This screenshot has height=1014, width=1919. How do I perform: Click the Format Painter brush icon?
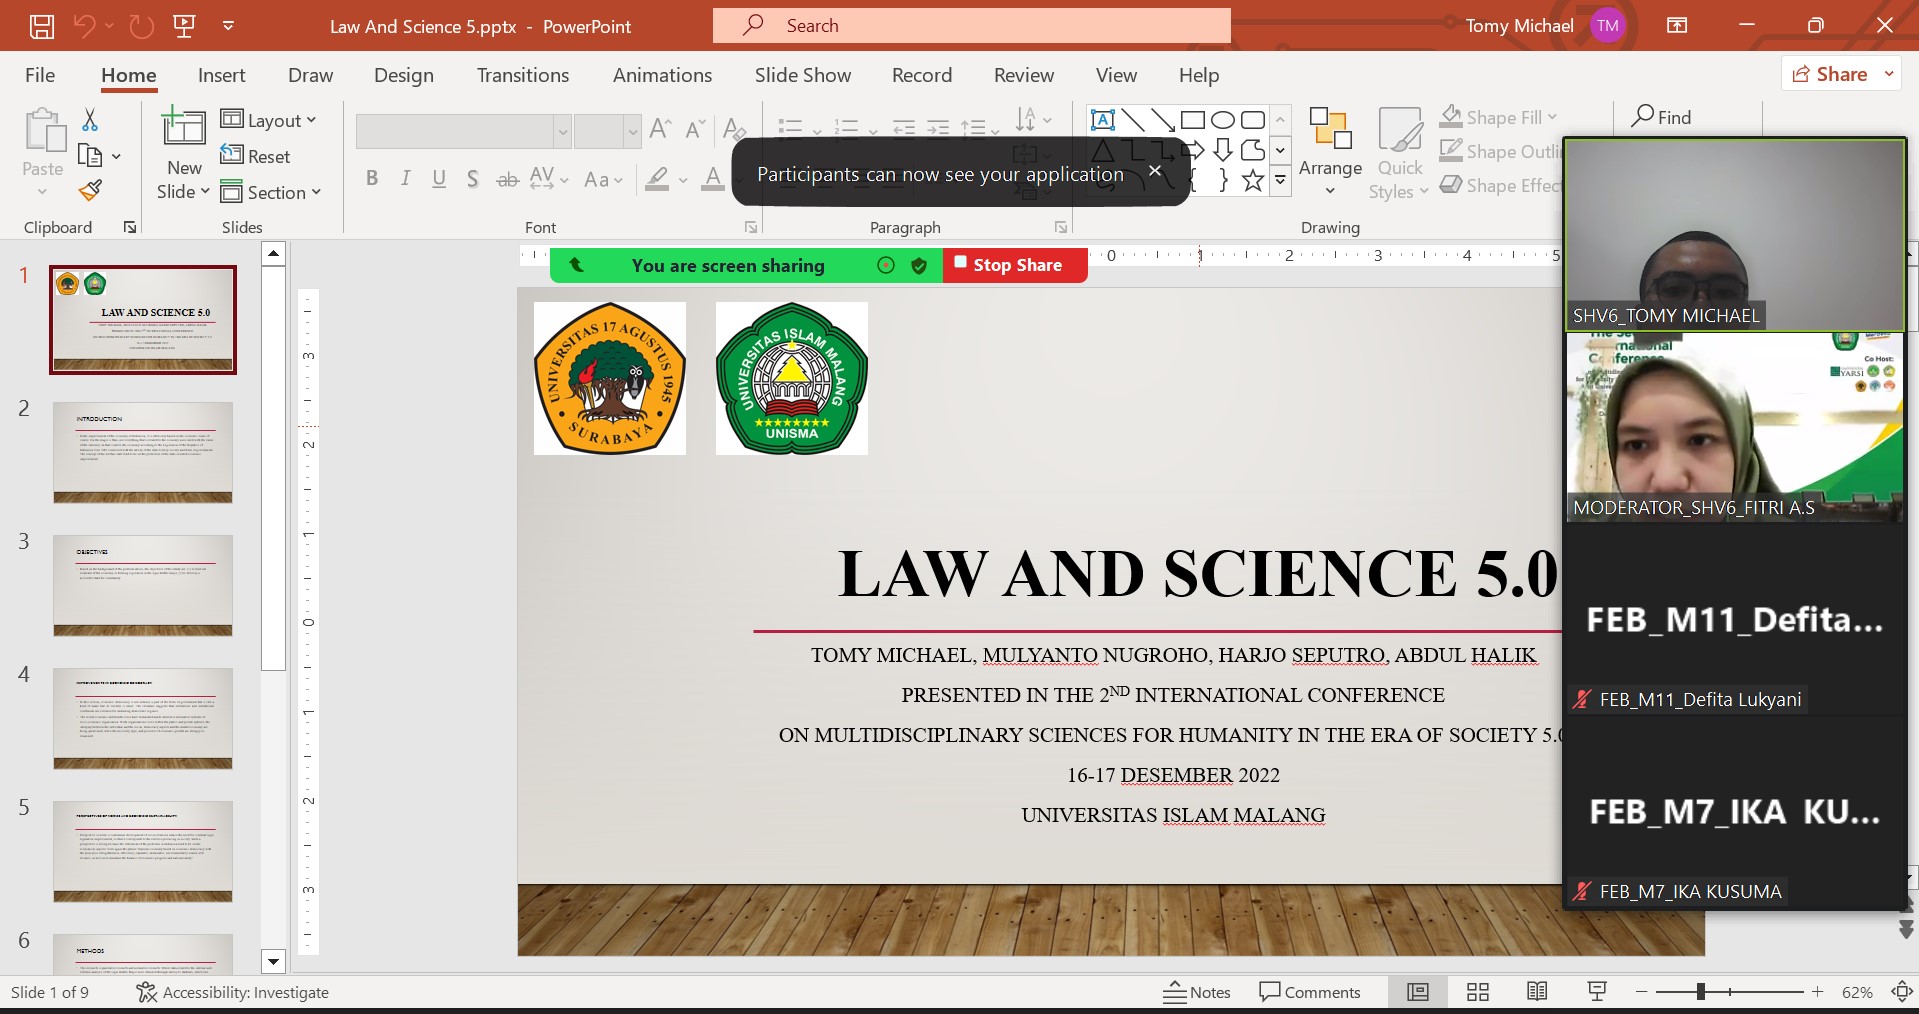tap(90, 190)
